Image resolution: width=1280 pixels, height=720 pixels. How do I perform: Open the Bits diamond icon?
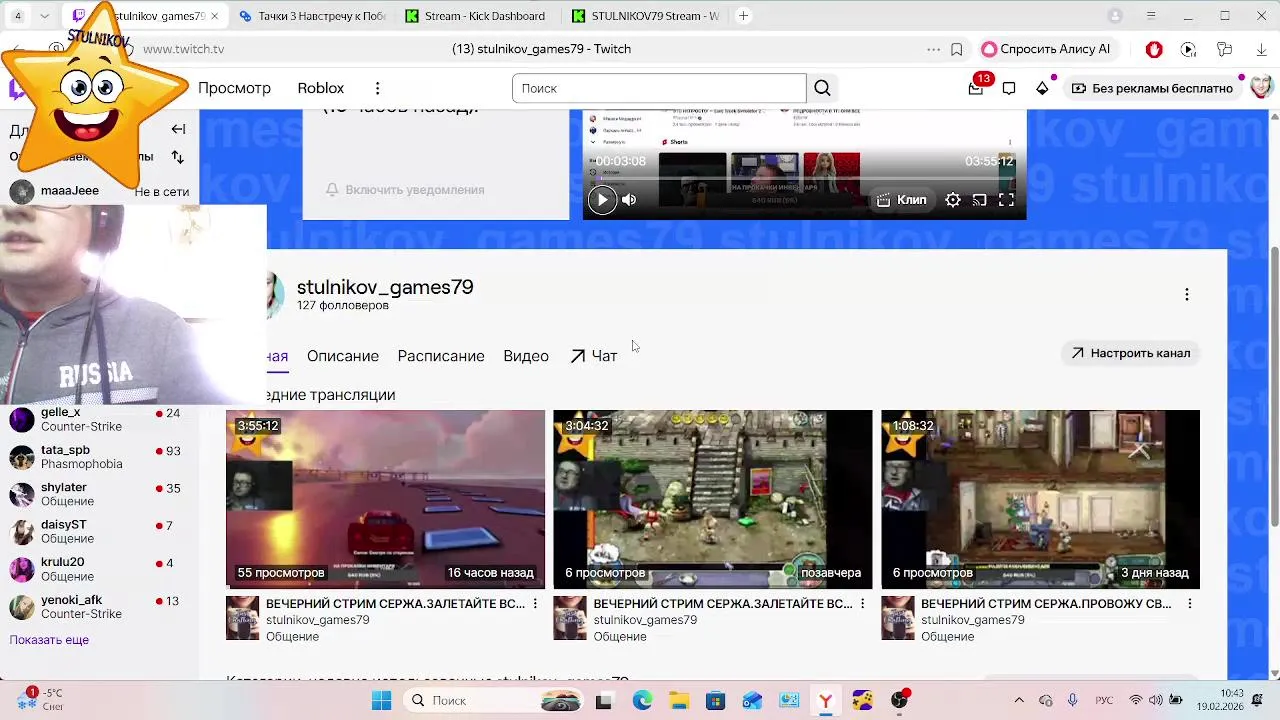(1042, 88)
